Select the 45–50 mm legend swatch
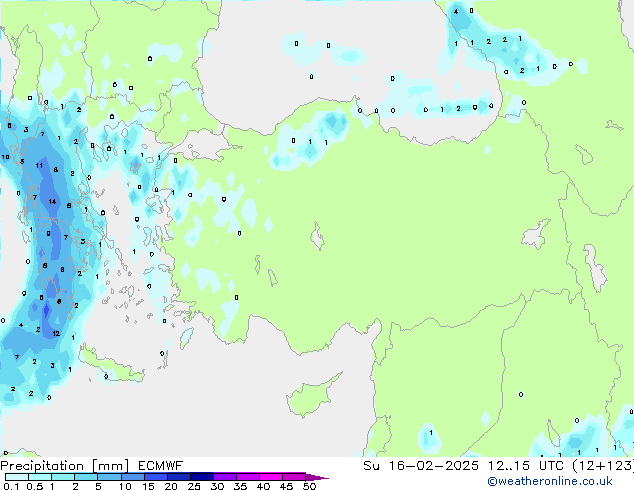This screenshot has width=634, height=490. pyautogui.click(x=294, y=477)
